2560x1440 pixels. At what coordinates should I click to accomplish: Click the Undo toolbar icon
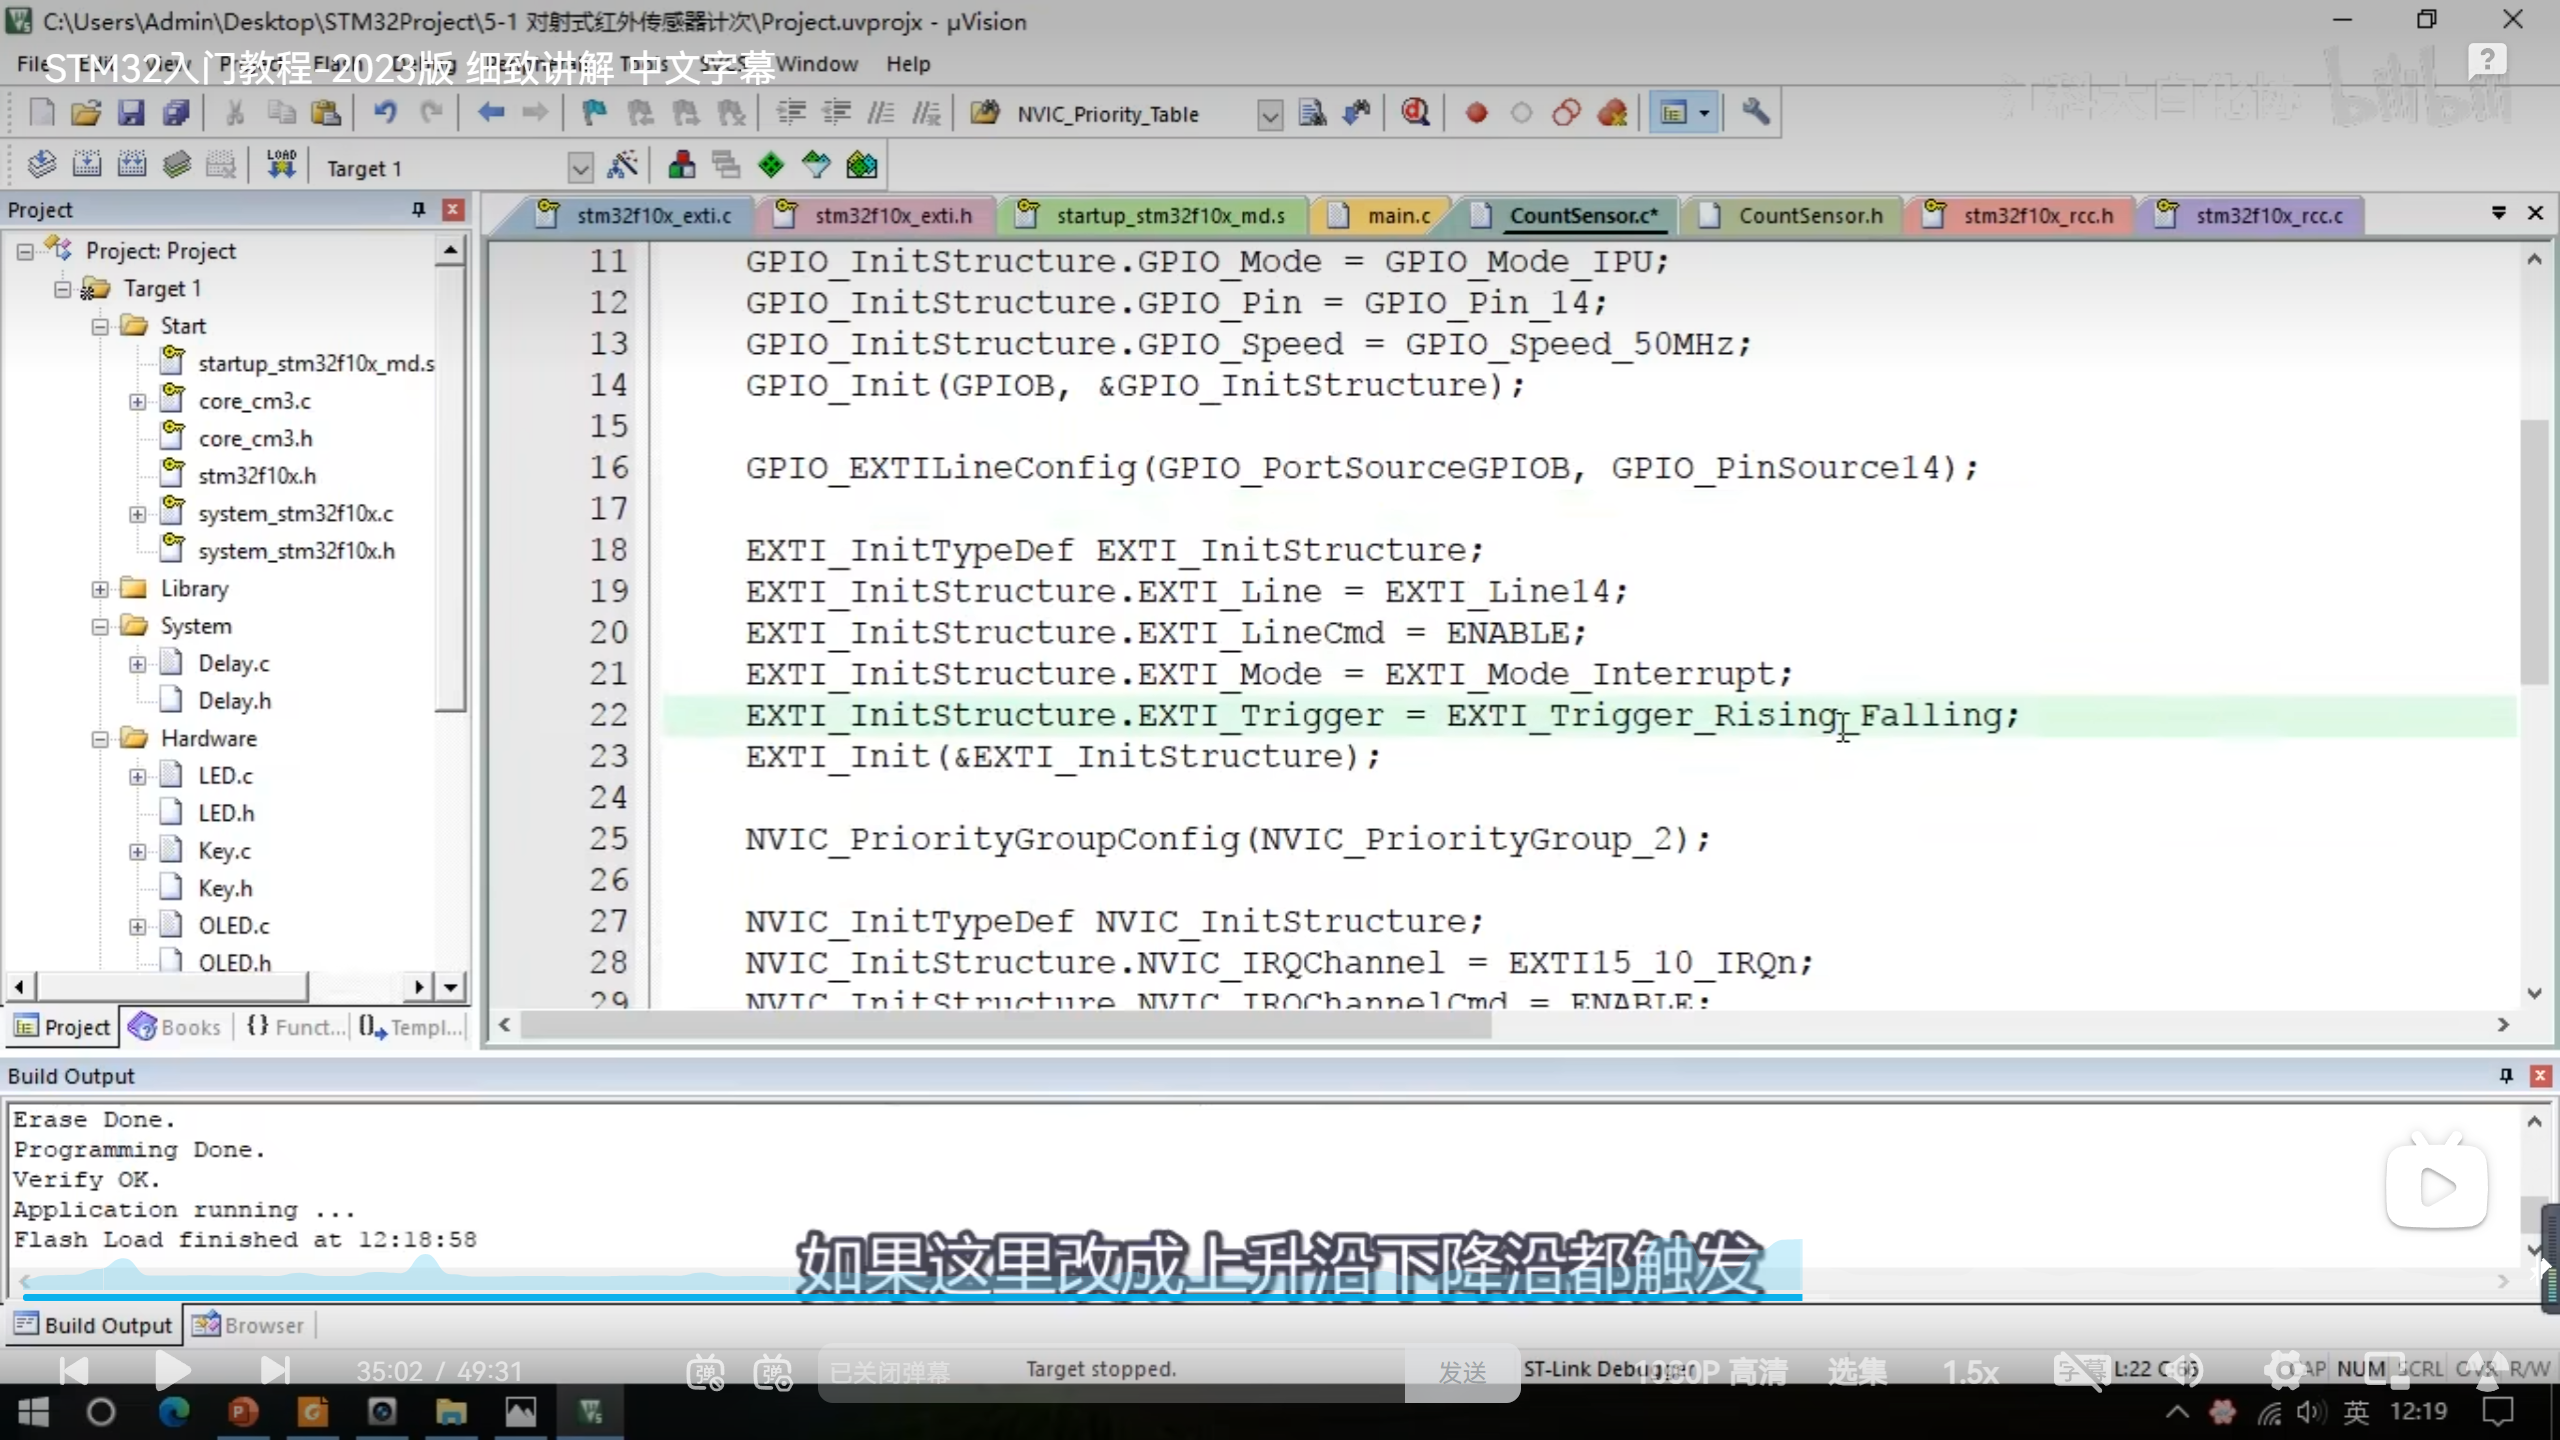point(385,113)
